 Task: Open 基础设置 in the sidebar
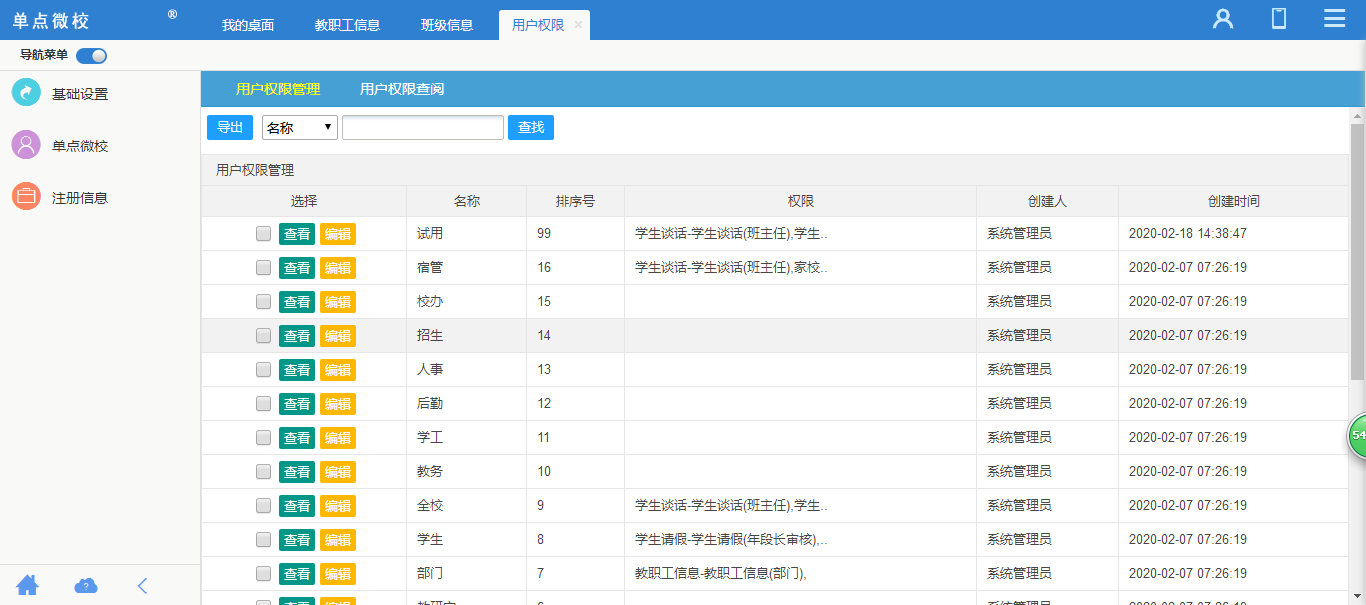tap(80, 94)
